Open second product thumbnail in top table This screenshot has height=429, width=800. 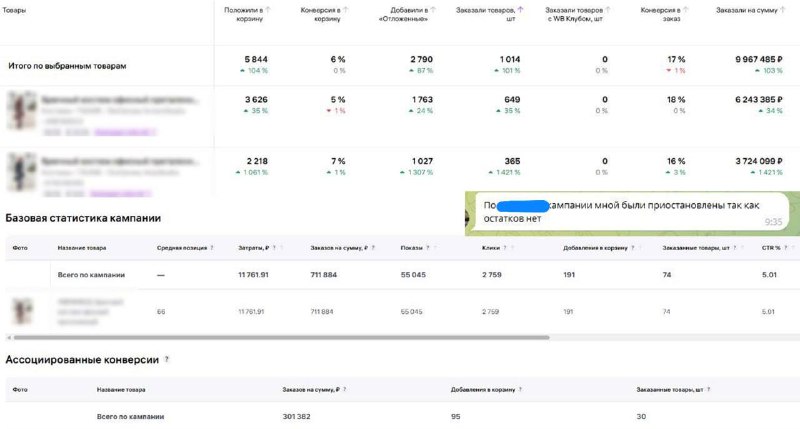point(20,170)
